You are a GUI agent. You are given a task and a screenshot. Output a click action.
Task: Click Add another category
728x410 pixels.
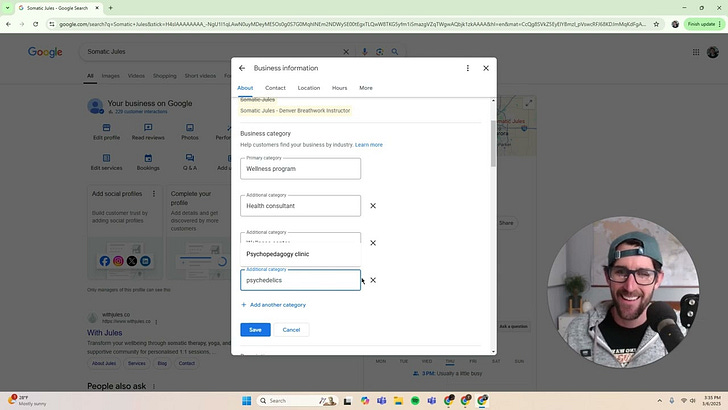click(x=273, y=305)
